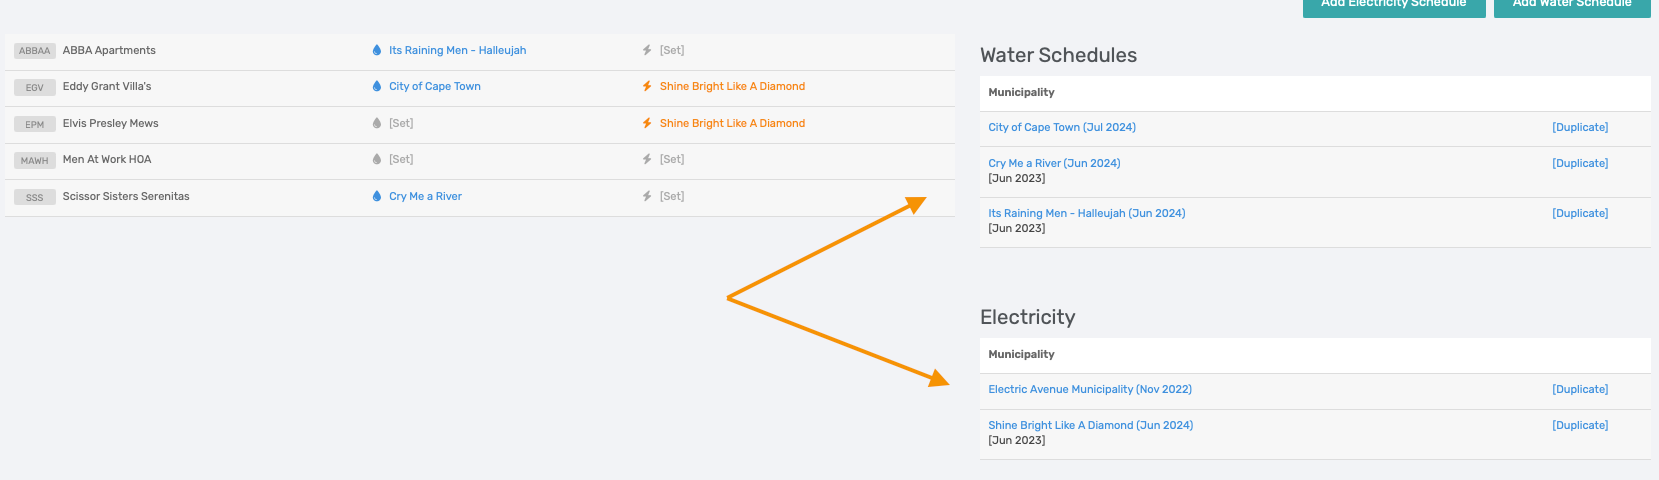The image size is (1659, 480).
Task: Click orange lightning icon for Eddy Grant Villa's
Action: tap(647, 87)
